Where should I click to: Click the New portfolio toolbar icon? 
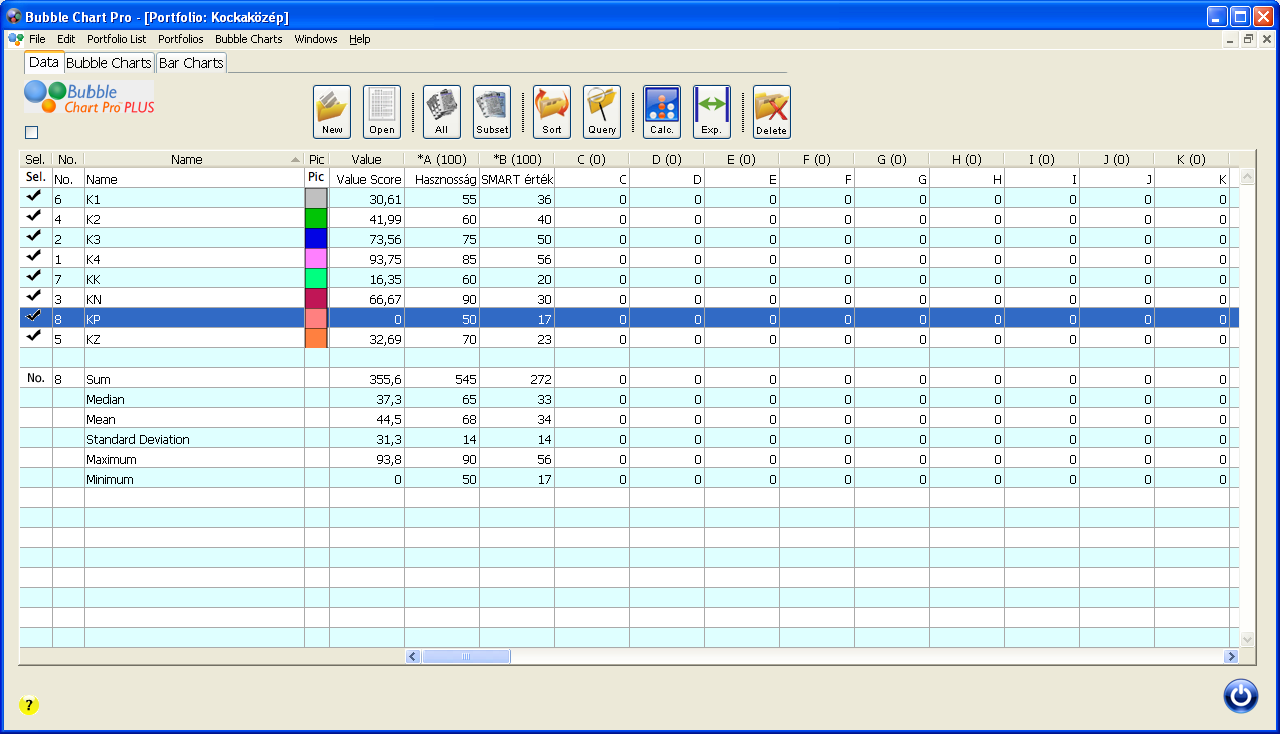point(332,111)
